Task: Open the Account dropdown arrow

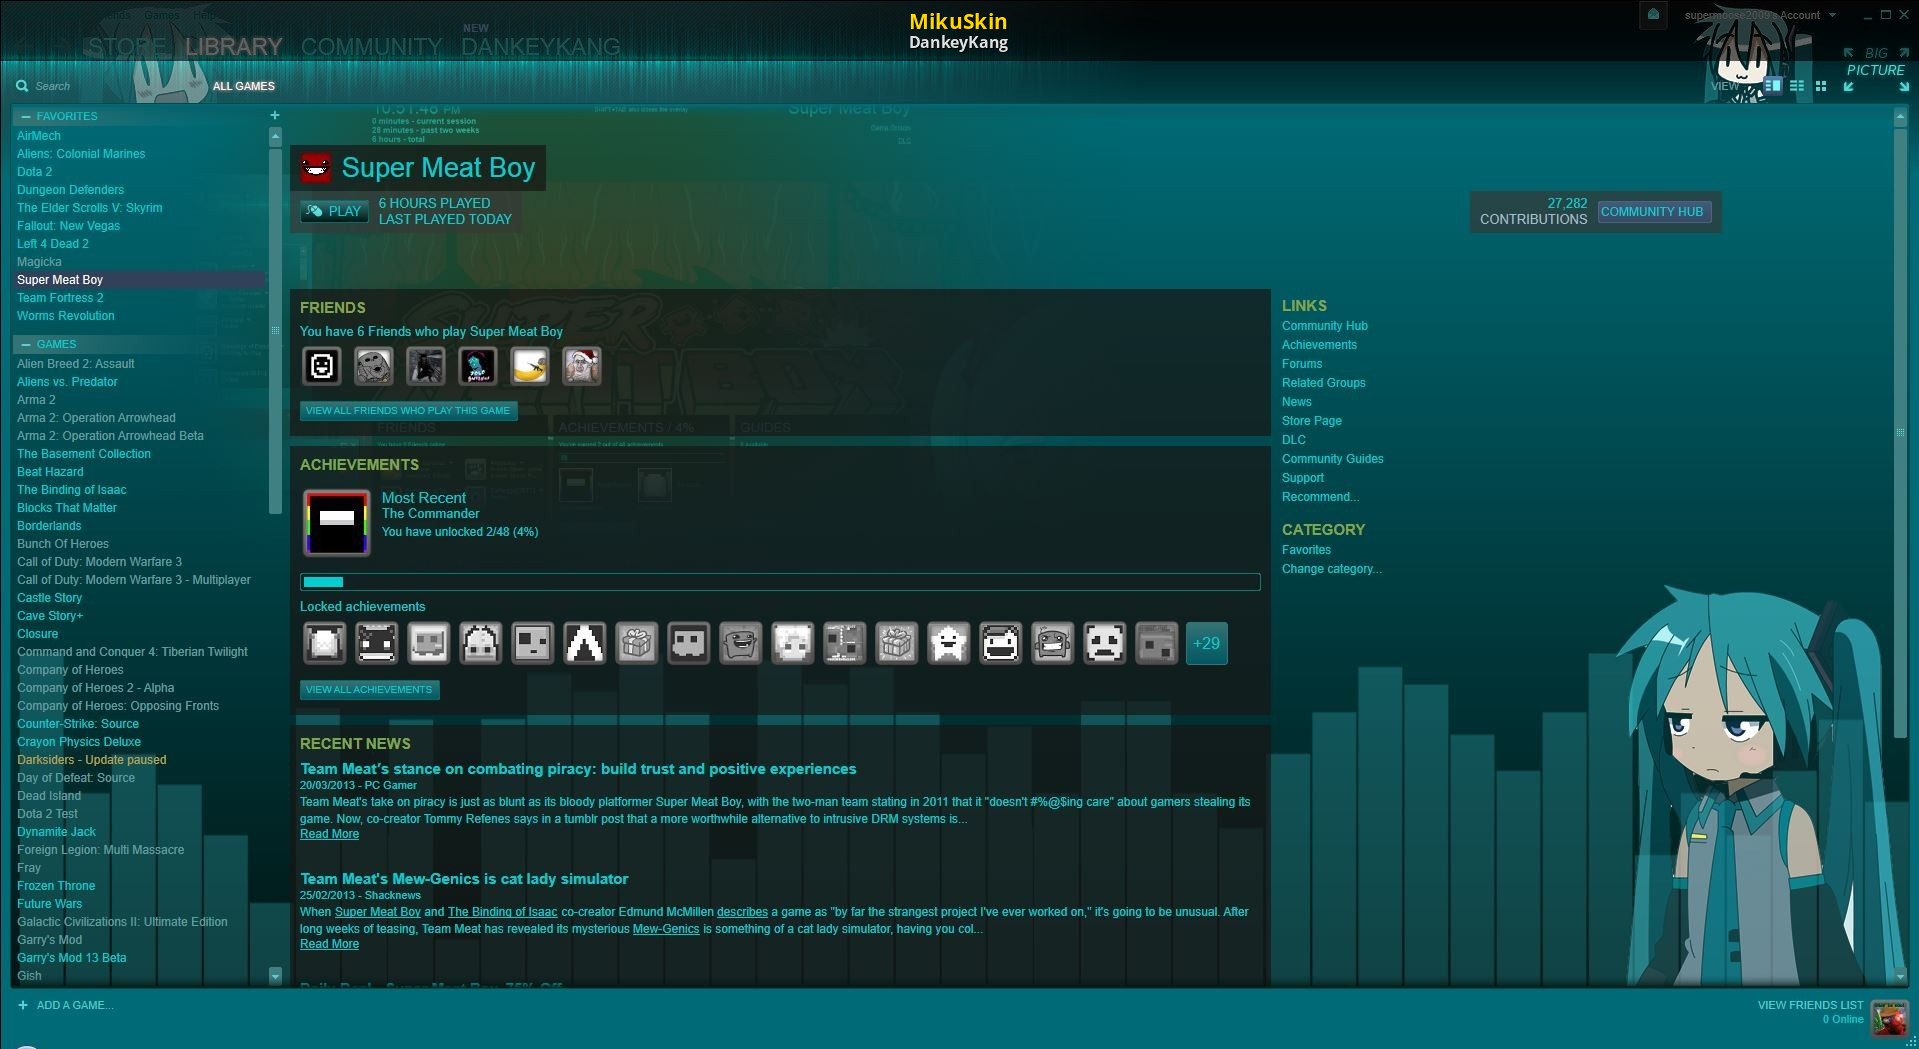Action: [x=1832, y=15]
